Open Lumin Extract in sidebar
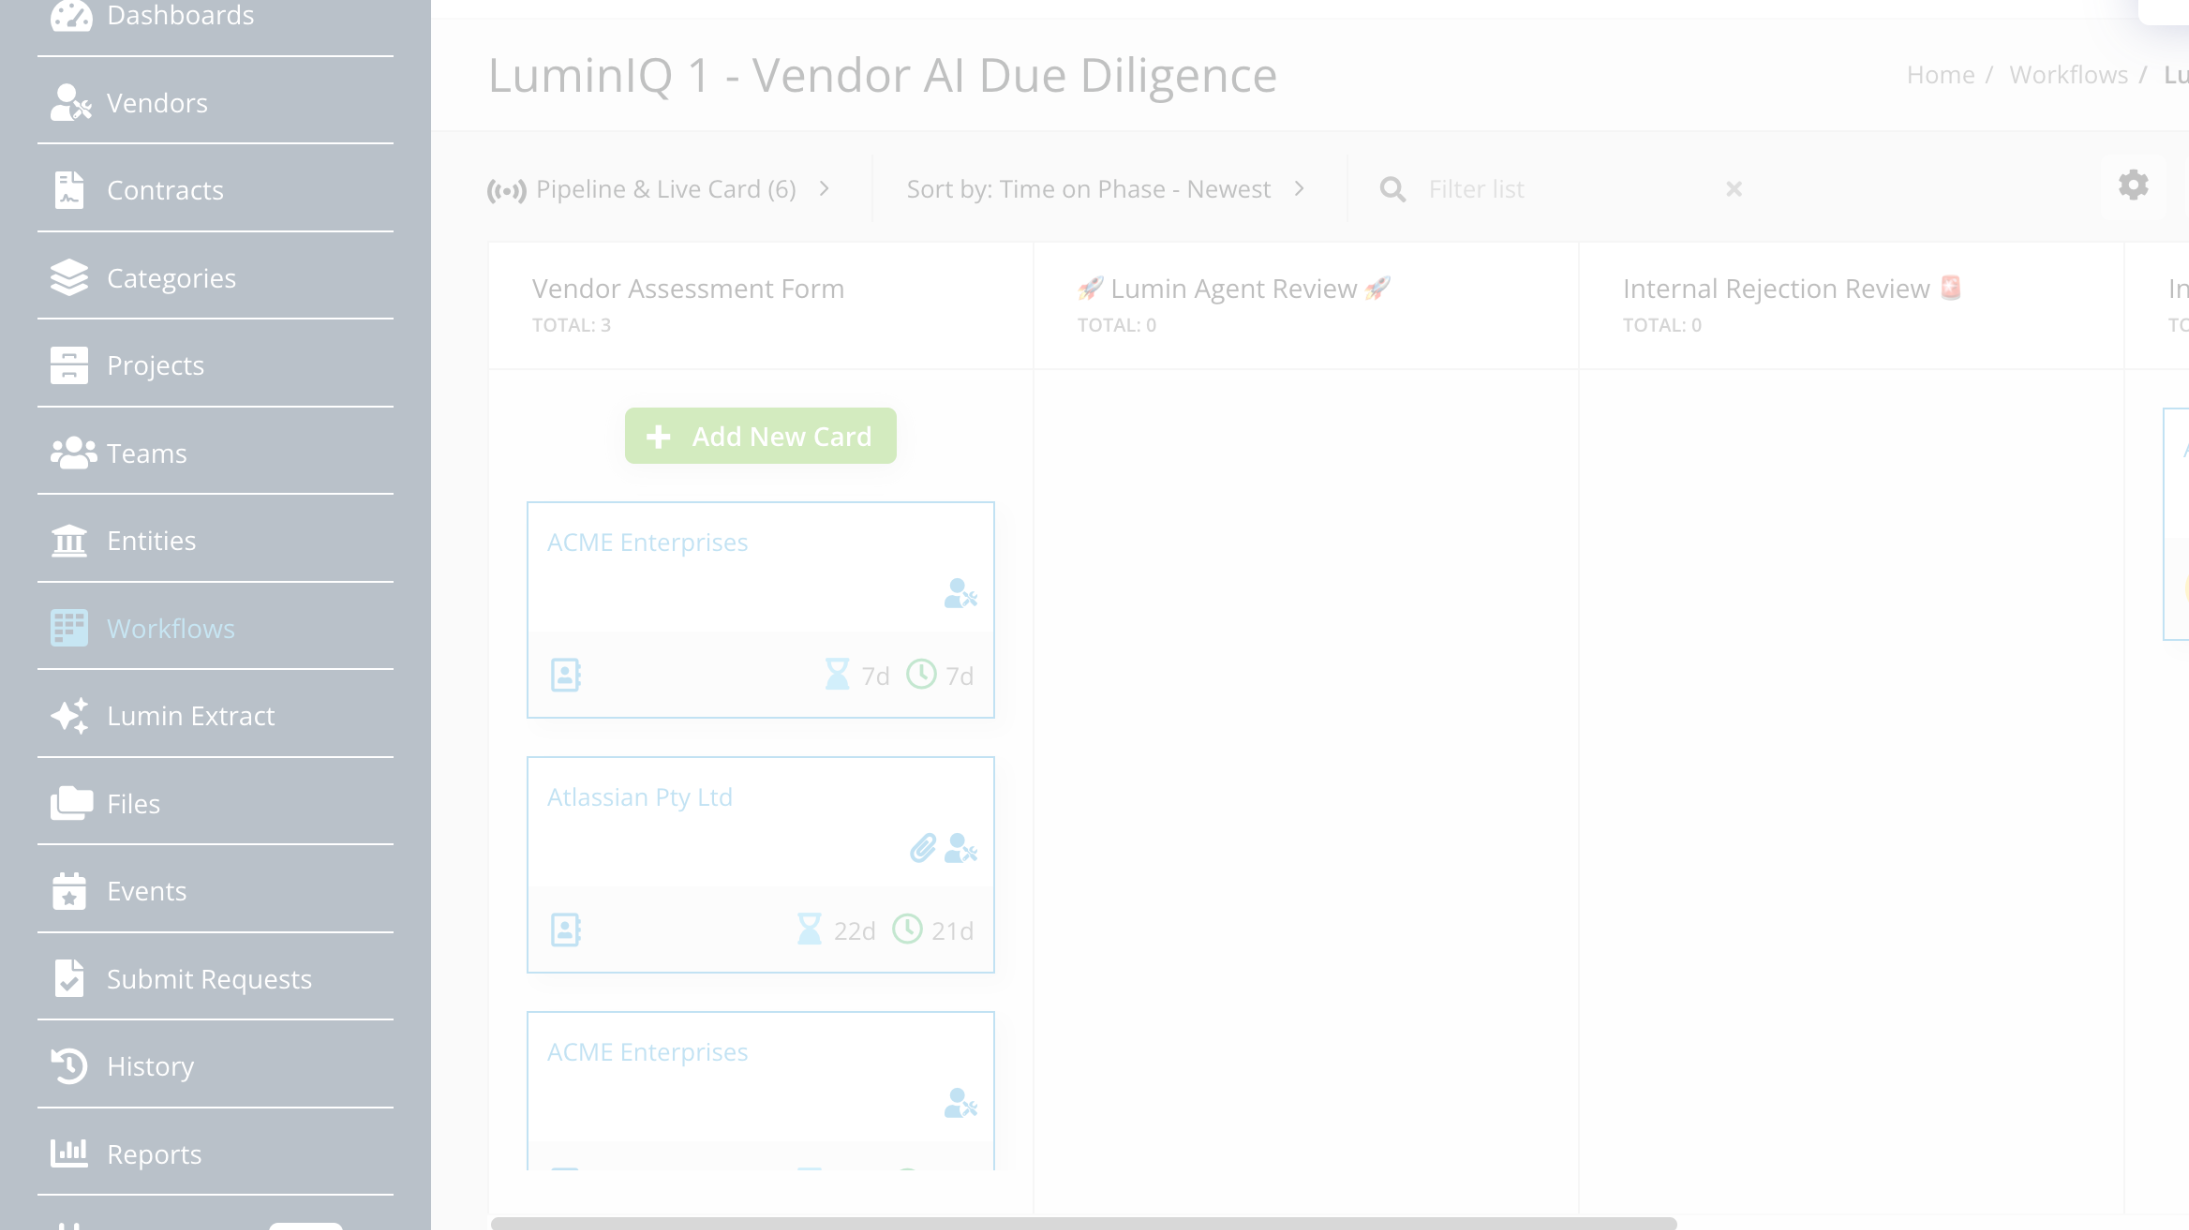 190,716
